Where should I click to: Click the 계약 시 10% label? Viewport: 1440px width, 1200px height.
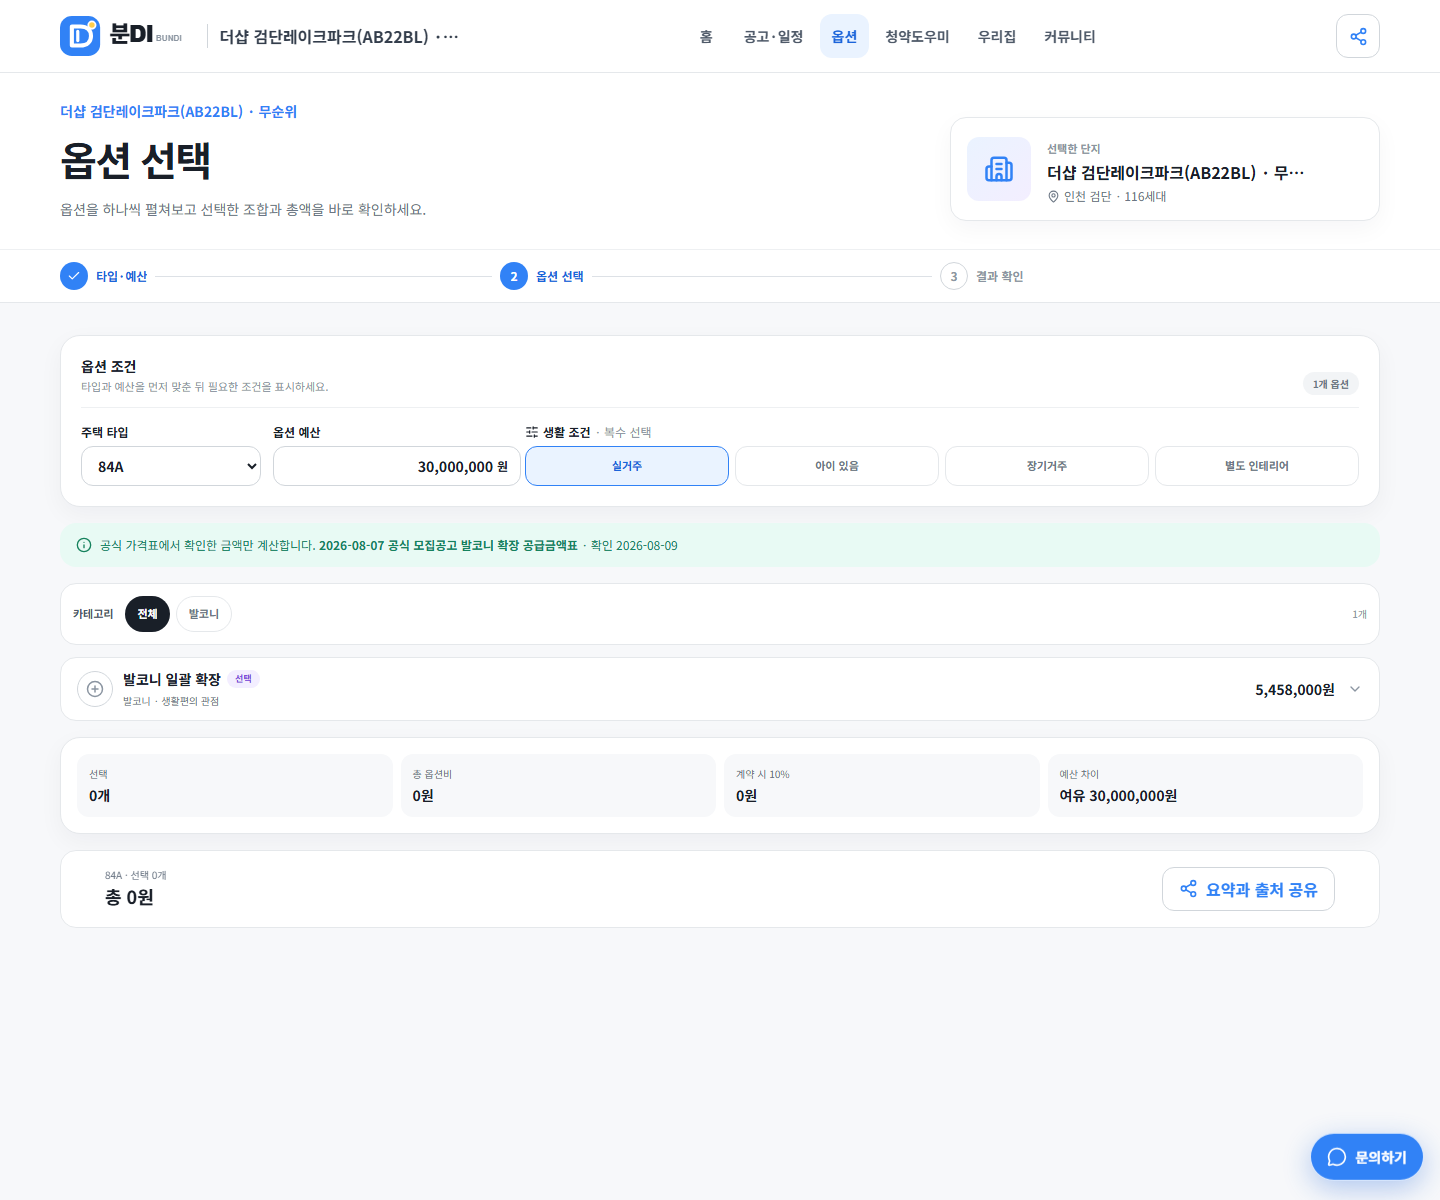tap(763, 774)
